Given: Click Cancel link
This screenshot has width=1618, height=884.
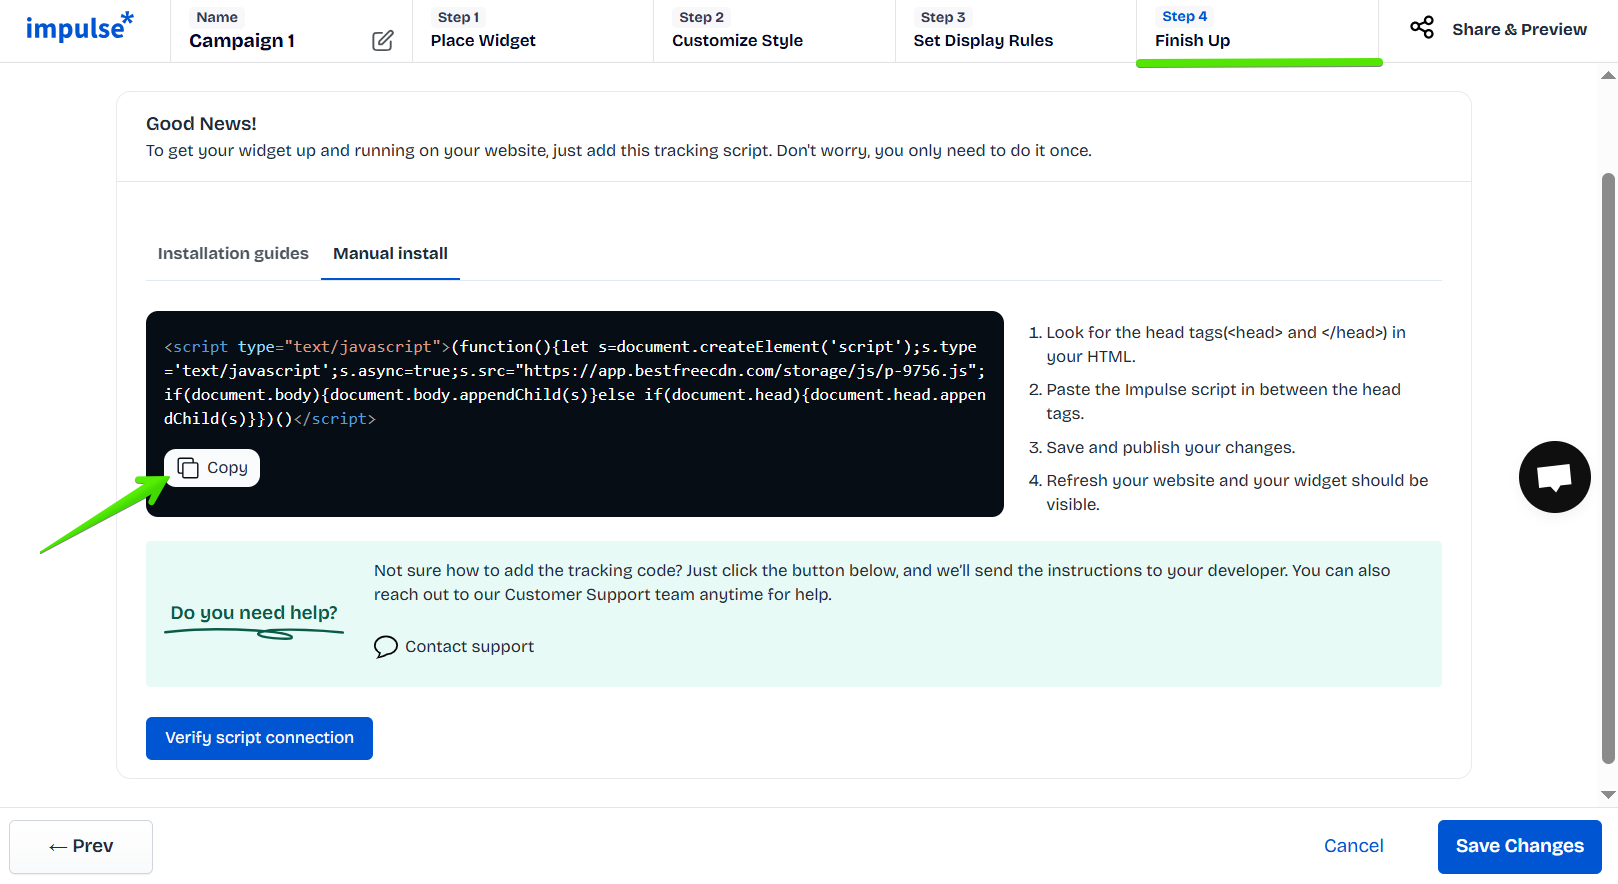Looking at the screenshot, I should pyautogui.click(x=1353, y=846).
